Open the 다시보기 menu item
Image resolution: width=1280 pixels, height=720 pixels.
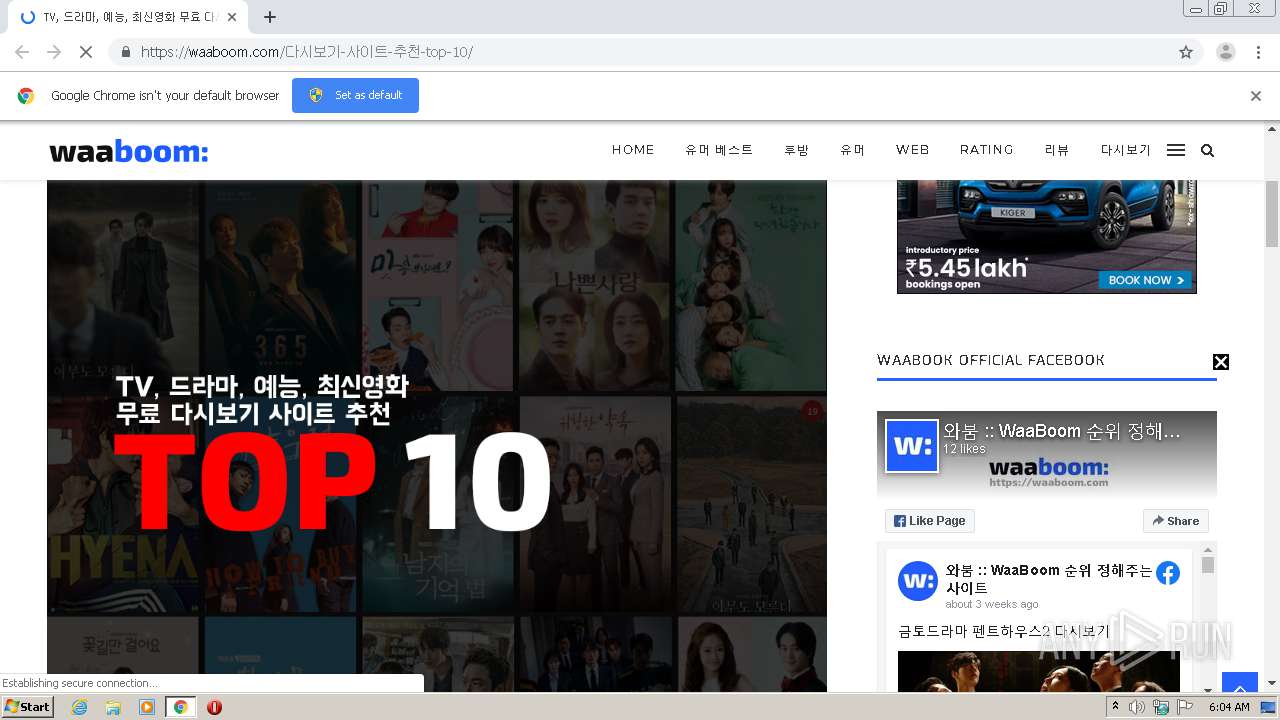pos(1126,150)
